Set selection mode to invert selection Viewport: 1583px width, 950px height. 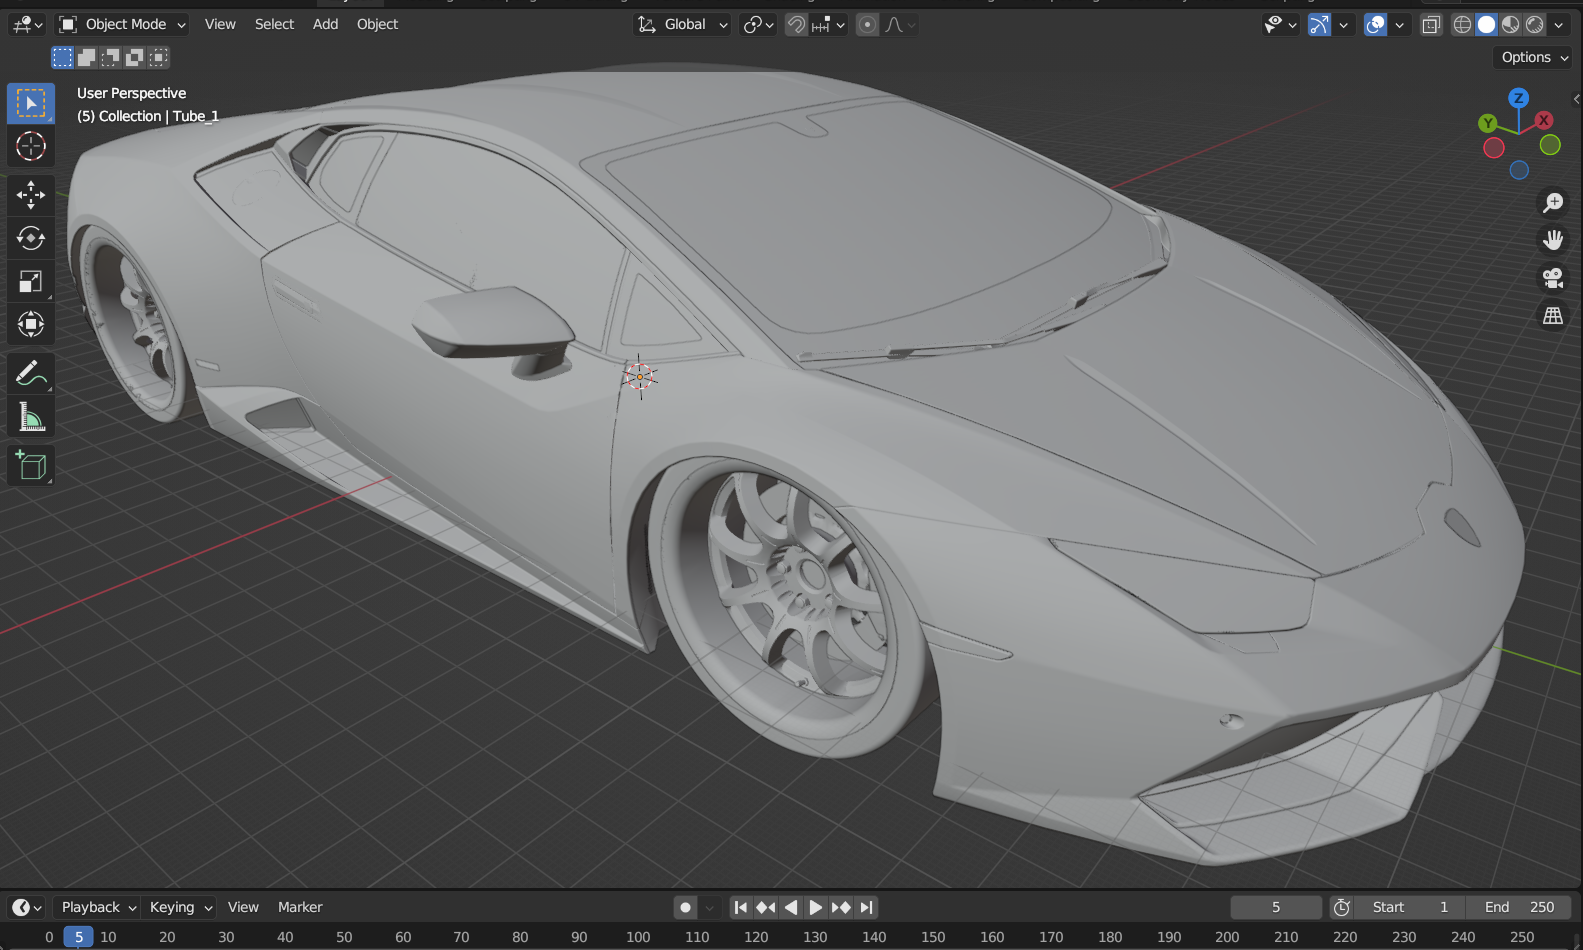tap(134, 57)
